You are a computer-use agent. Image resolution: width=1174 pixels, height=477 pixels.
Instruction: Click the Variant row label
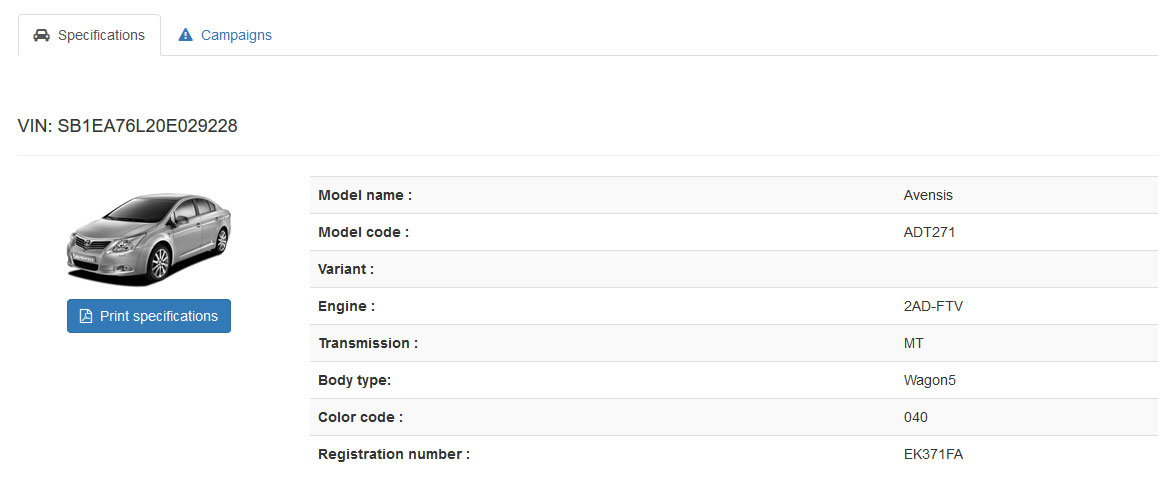point(346,269)
